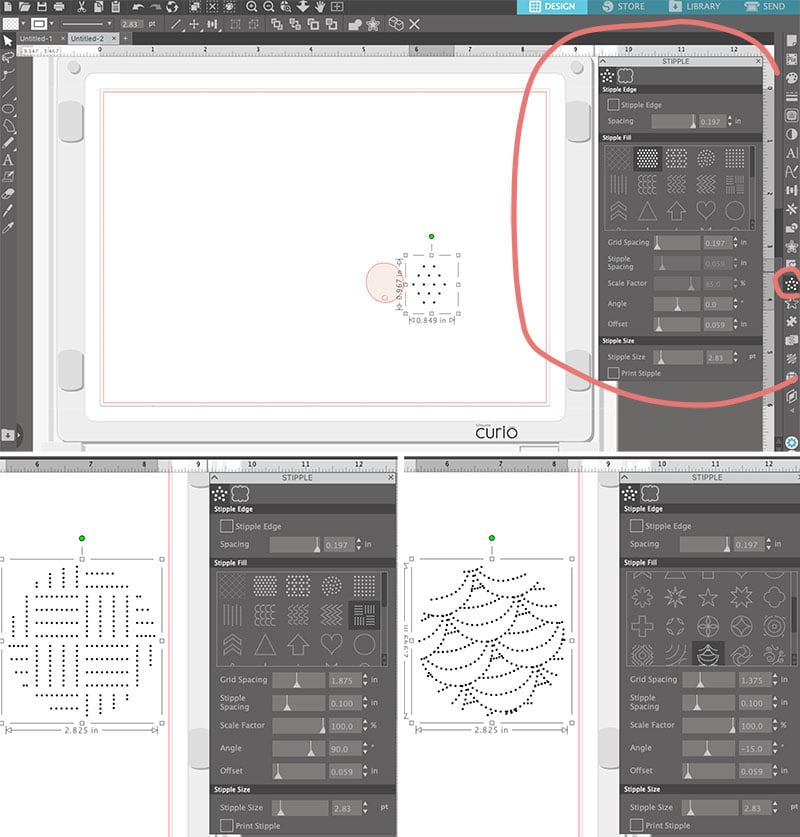Image resolution: width=800 pixels, height=837 pixels.
Task: Open the Text Style panel icon in right sidebar
Action: click(791, 153)
